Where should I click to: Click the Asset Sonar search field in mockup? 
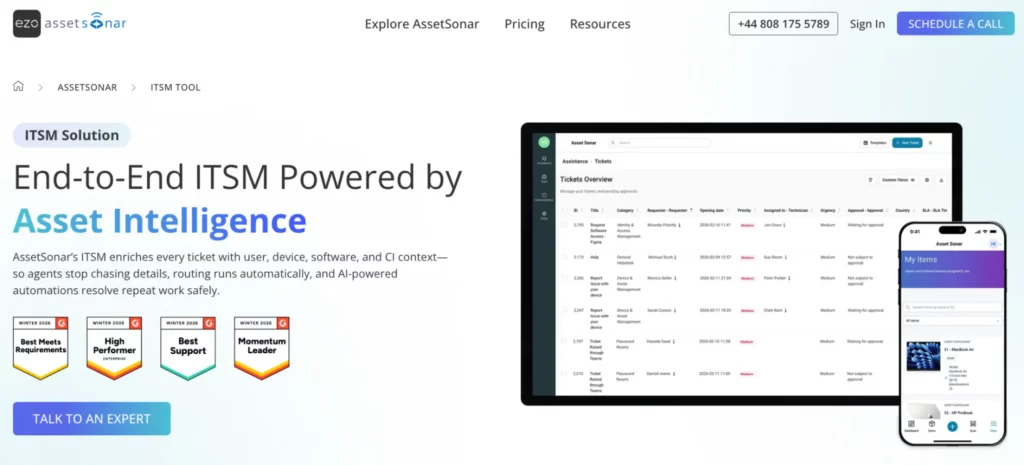click(659, 142)
